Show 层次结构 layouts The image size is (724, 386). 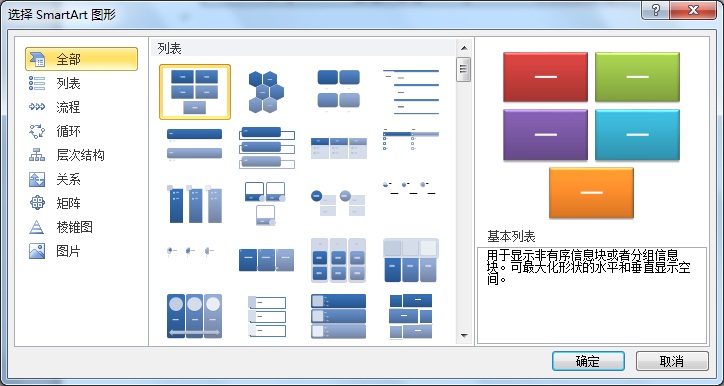pyautogui.click(x=81, y=156)
